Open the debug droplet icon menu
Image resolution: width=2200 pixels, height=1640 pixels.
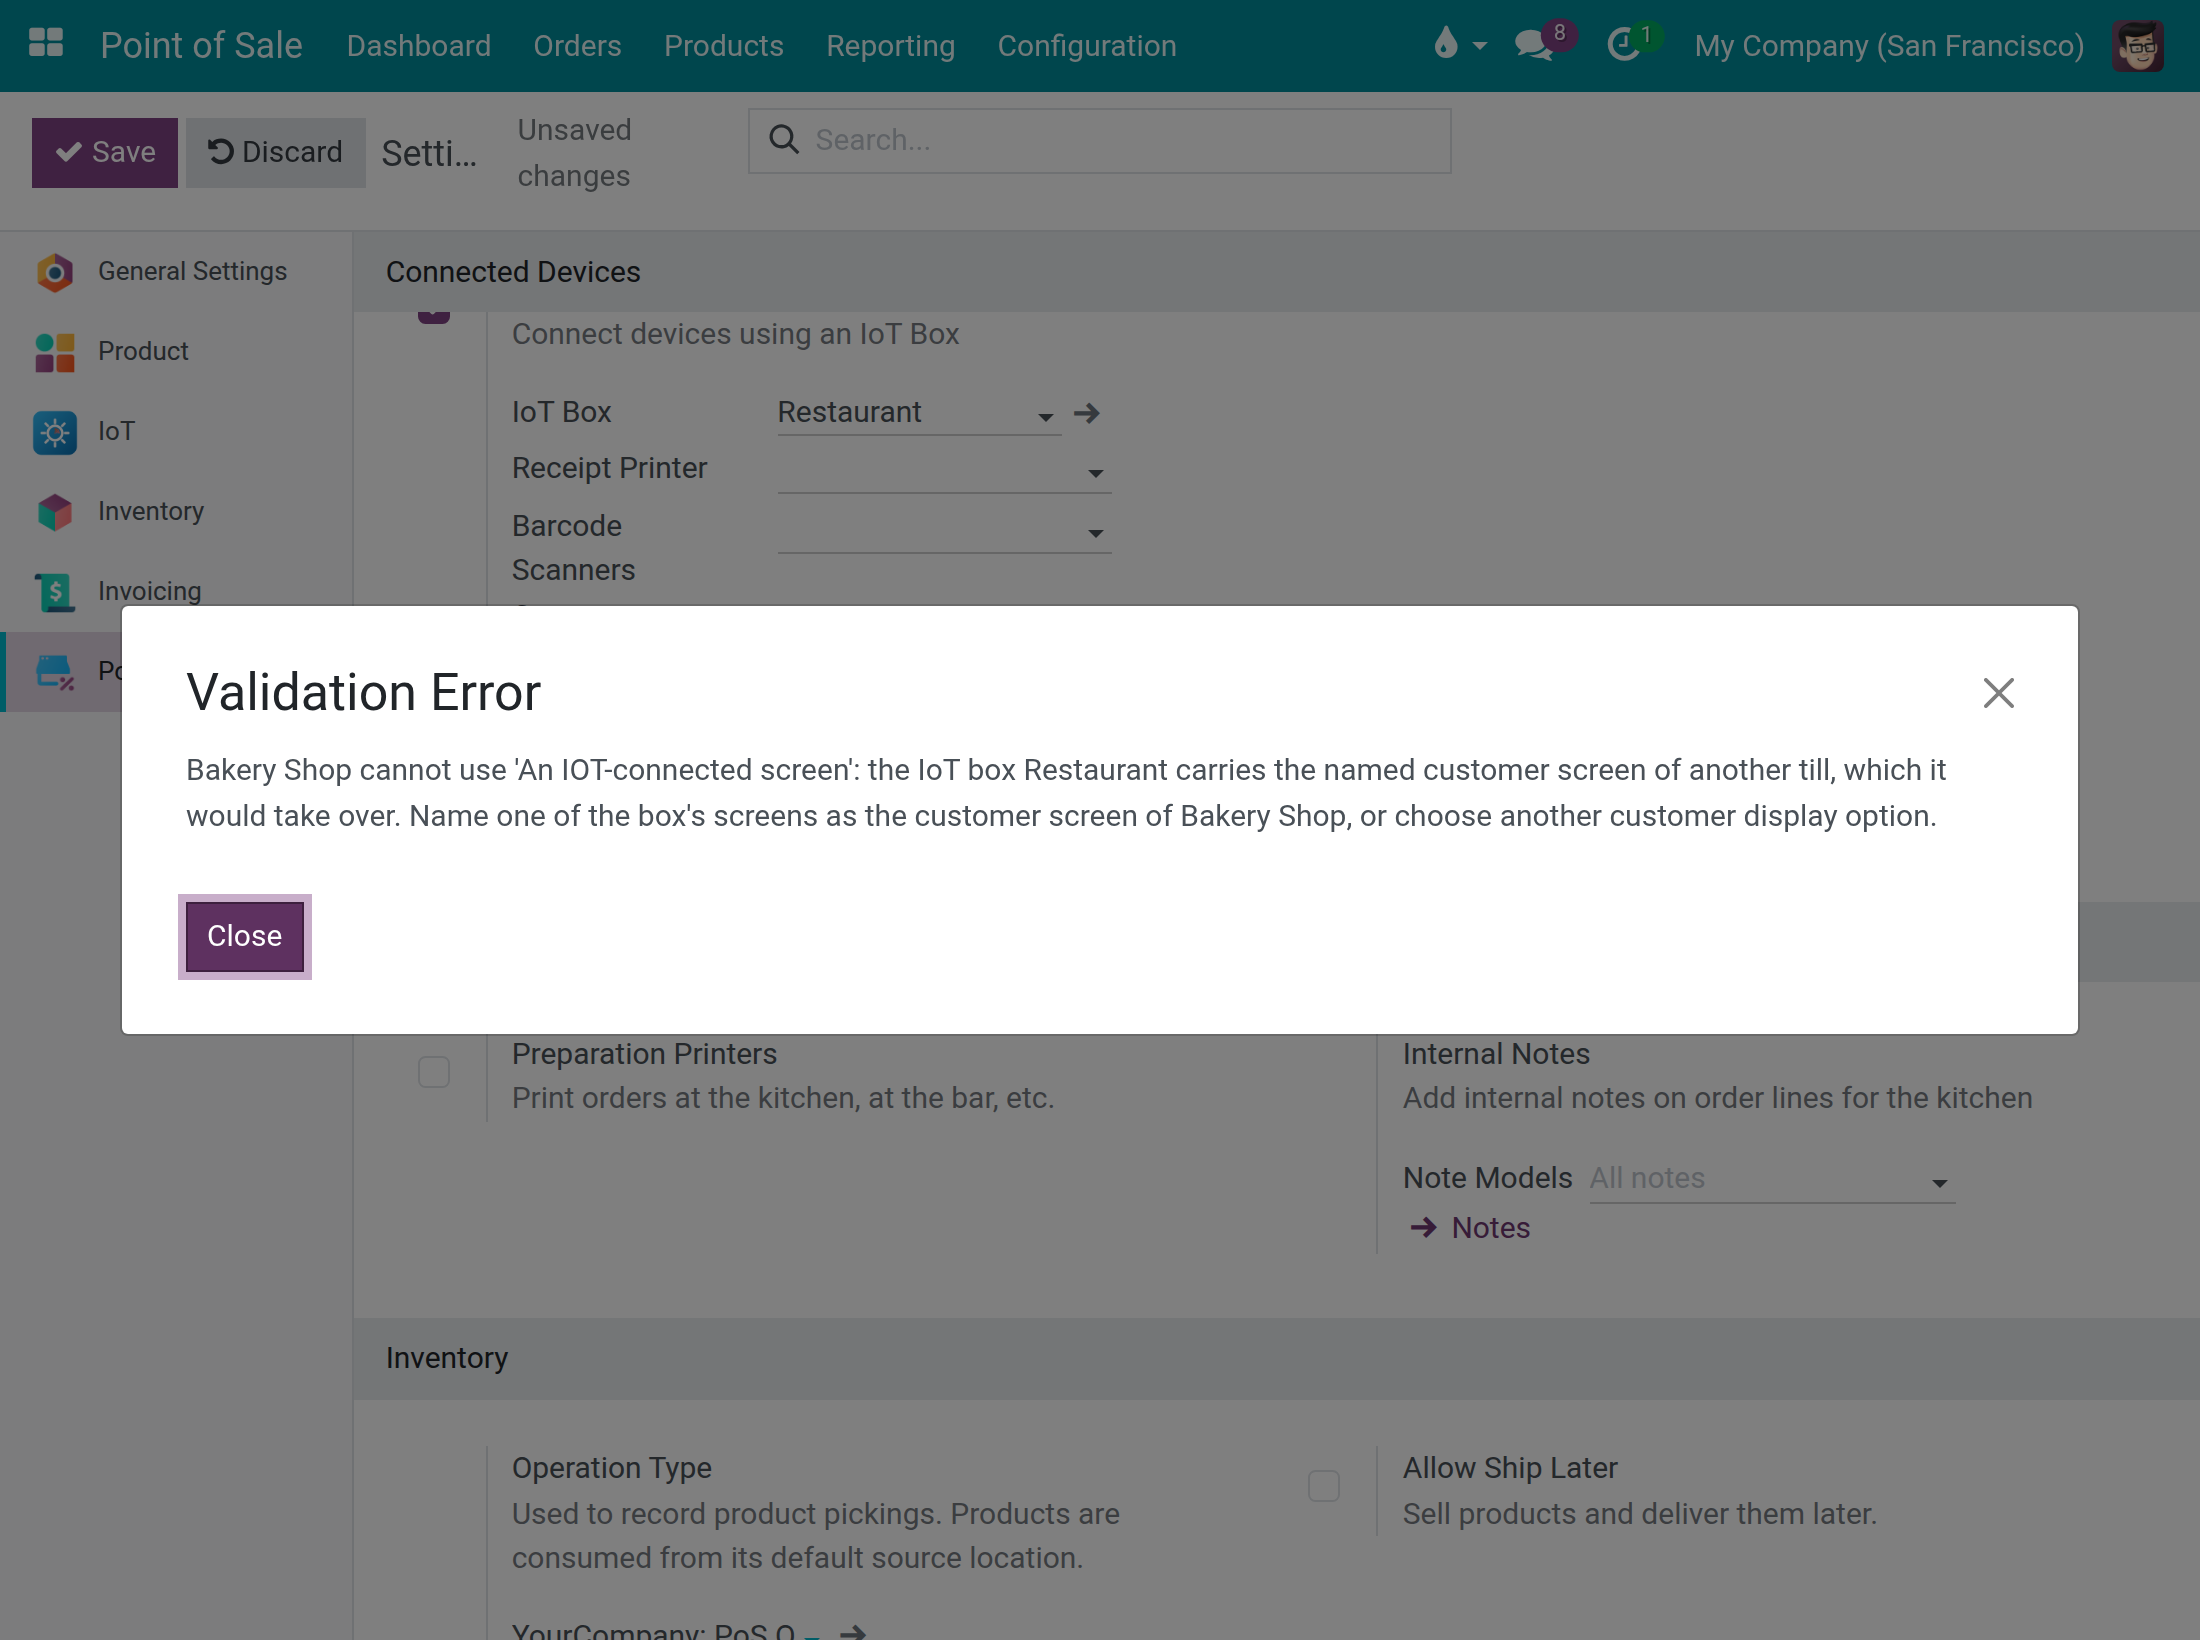point(1459,44)
